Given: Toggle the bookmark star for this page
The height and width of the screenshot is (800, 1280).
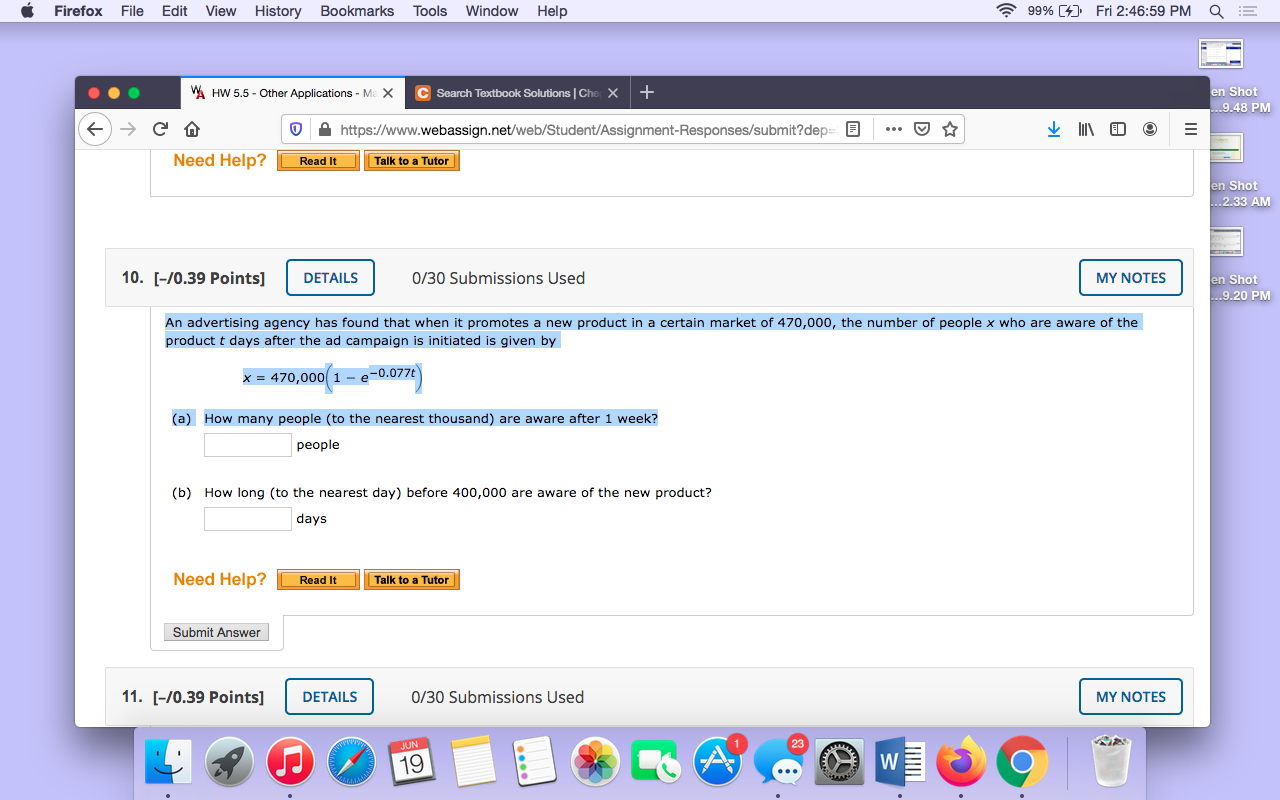Looking at the screenshot, I should click(949, 129).
